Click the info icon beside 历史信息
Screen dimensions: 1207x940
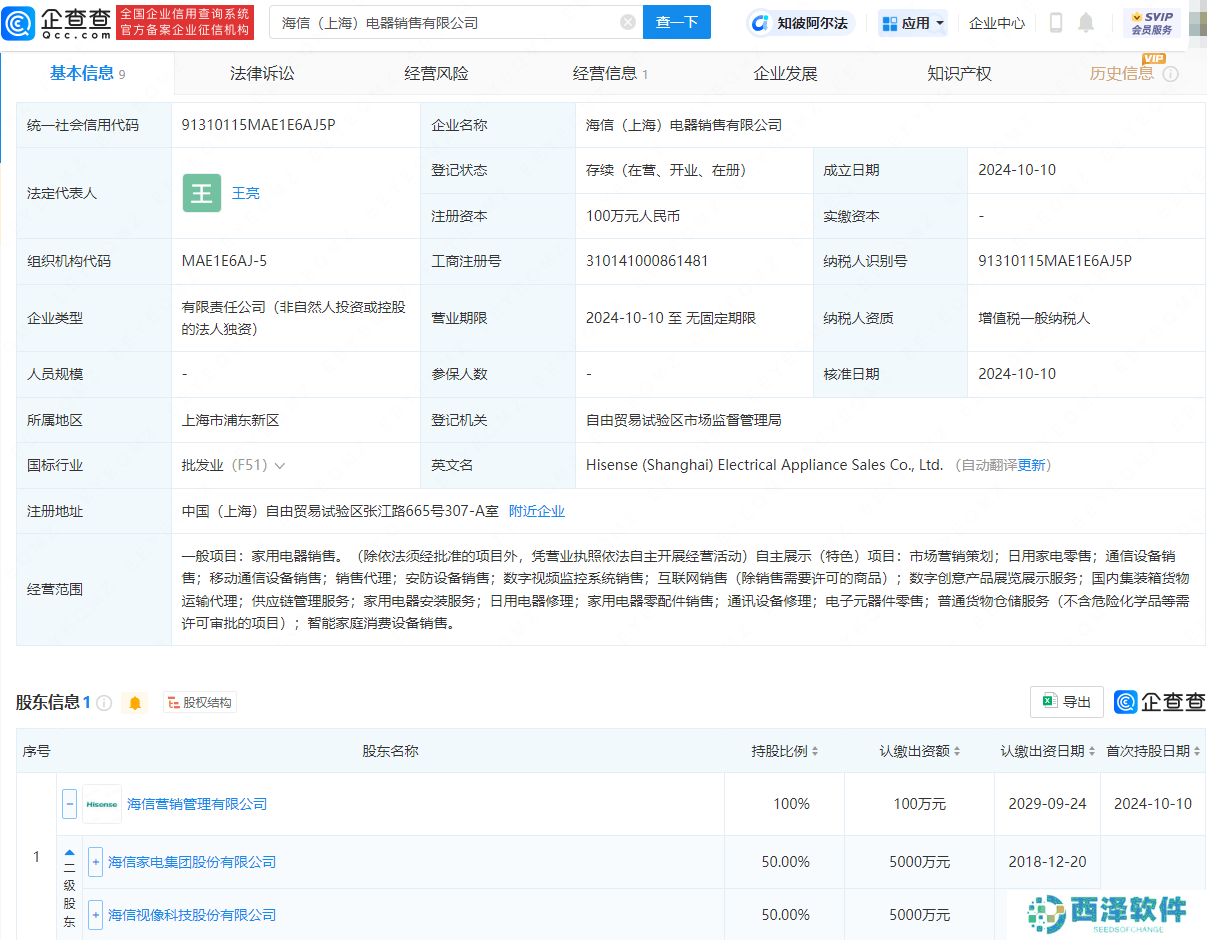(x=1171, y=74)
